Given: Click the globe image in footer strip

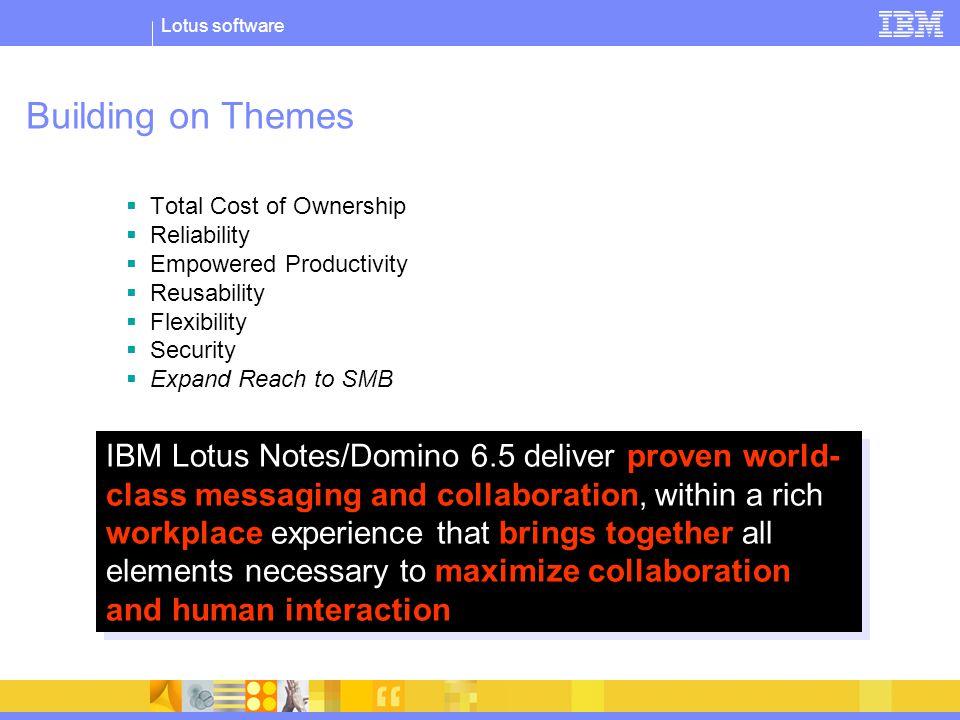Looking at the screenshot, I should coord(198,696).
